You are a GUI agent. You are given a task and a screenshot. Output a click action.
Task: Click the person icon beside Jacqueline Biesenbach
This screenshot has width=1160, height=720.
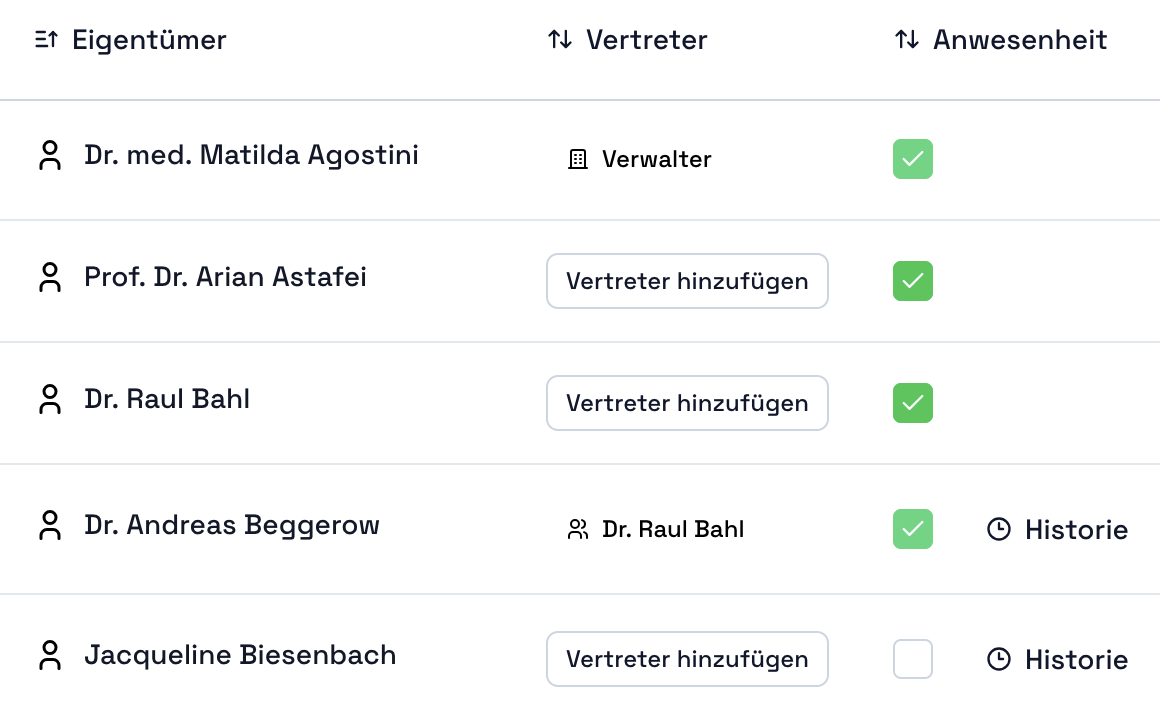50,655
